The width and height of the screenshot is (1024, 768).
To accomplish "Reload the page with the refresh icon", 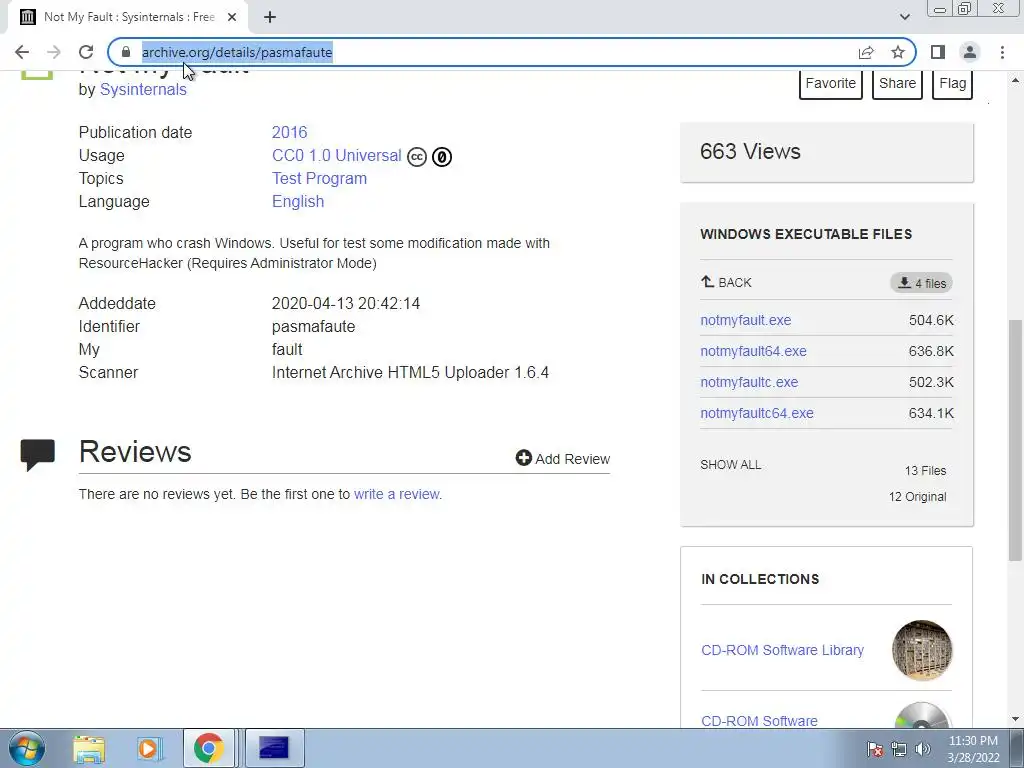I will coord(86,52).
